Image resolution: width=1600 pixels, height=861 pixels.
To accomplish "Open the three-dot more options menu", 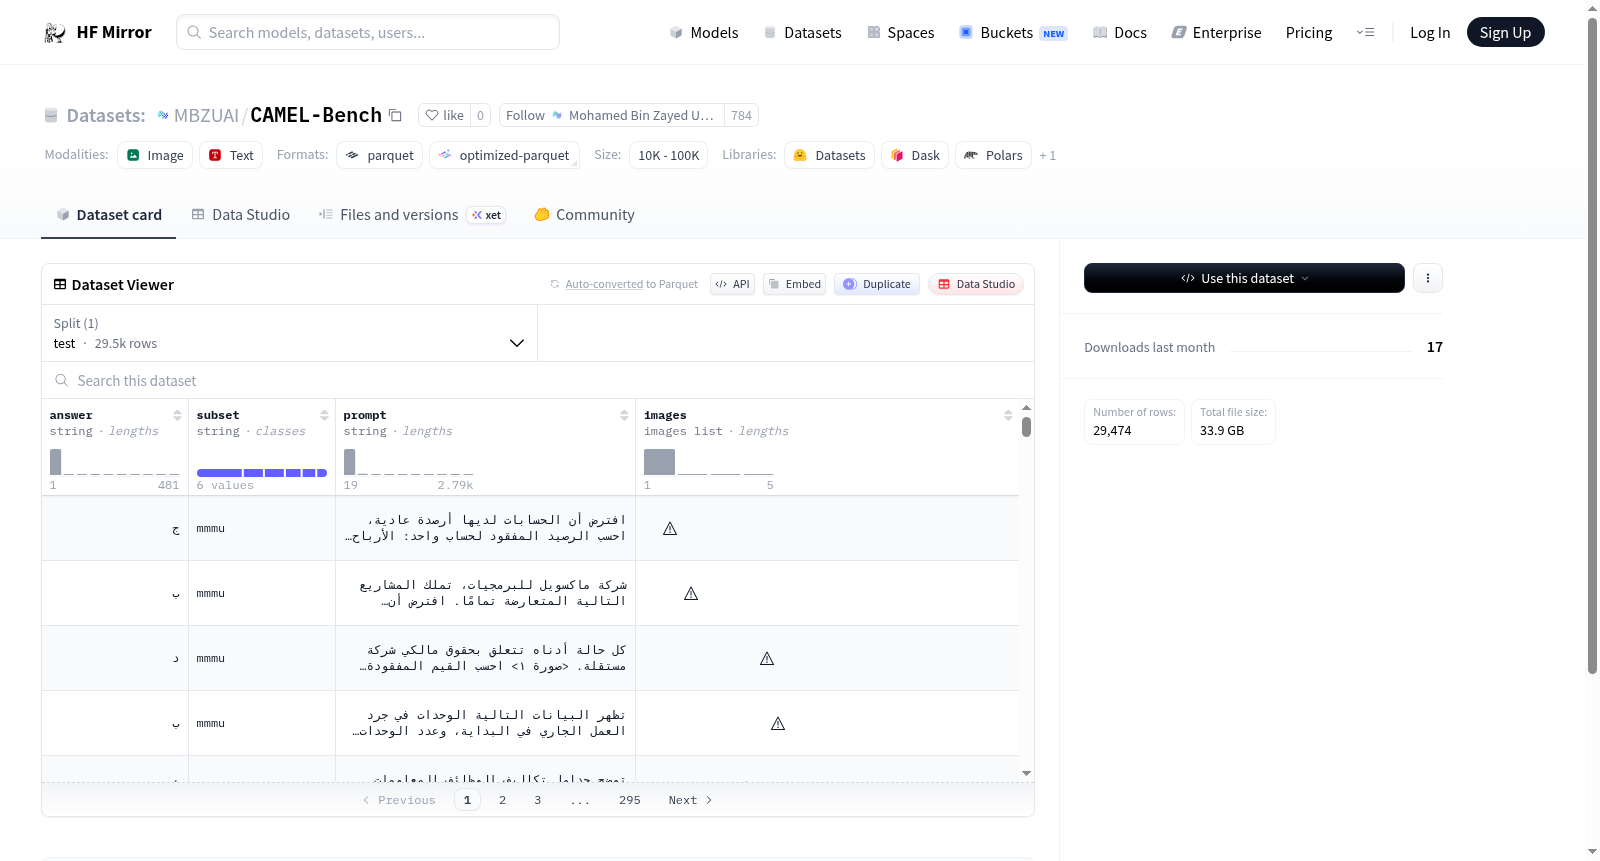I will (1428, 278).
